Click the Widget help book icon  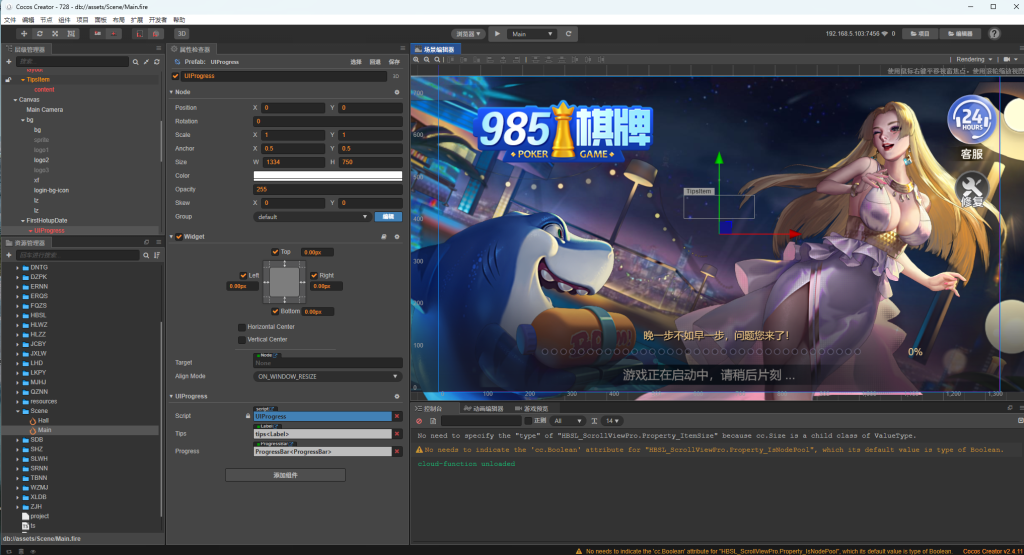point(384,237)
